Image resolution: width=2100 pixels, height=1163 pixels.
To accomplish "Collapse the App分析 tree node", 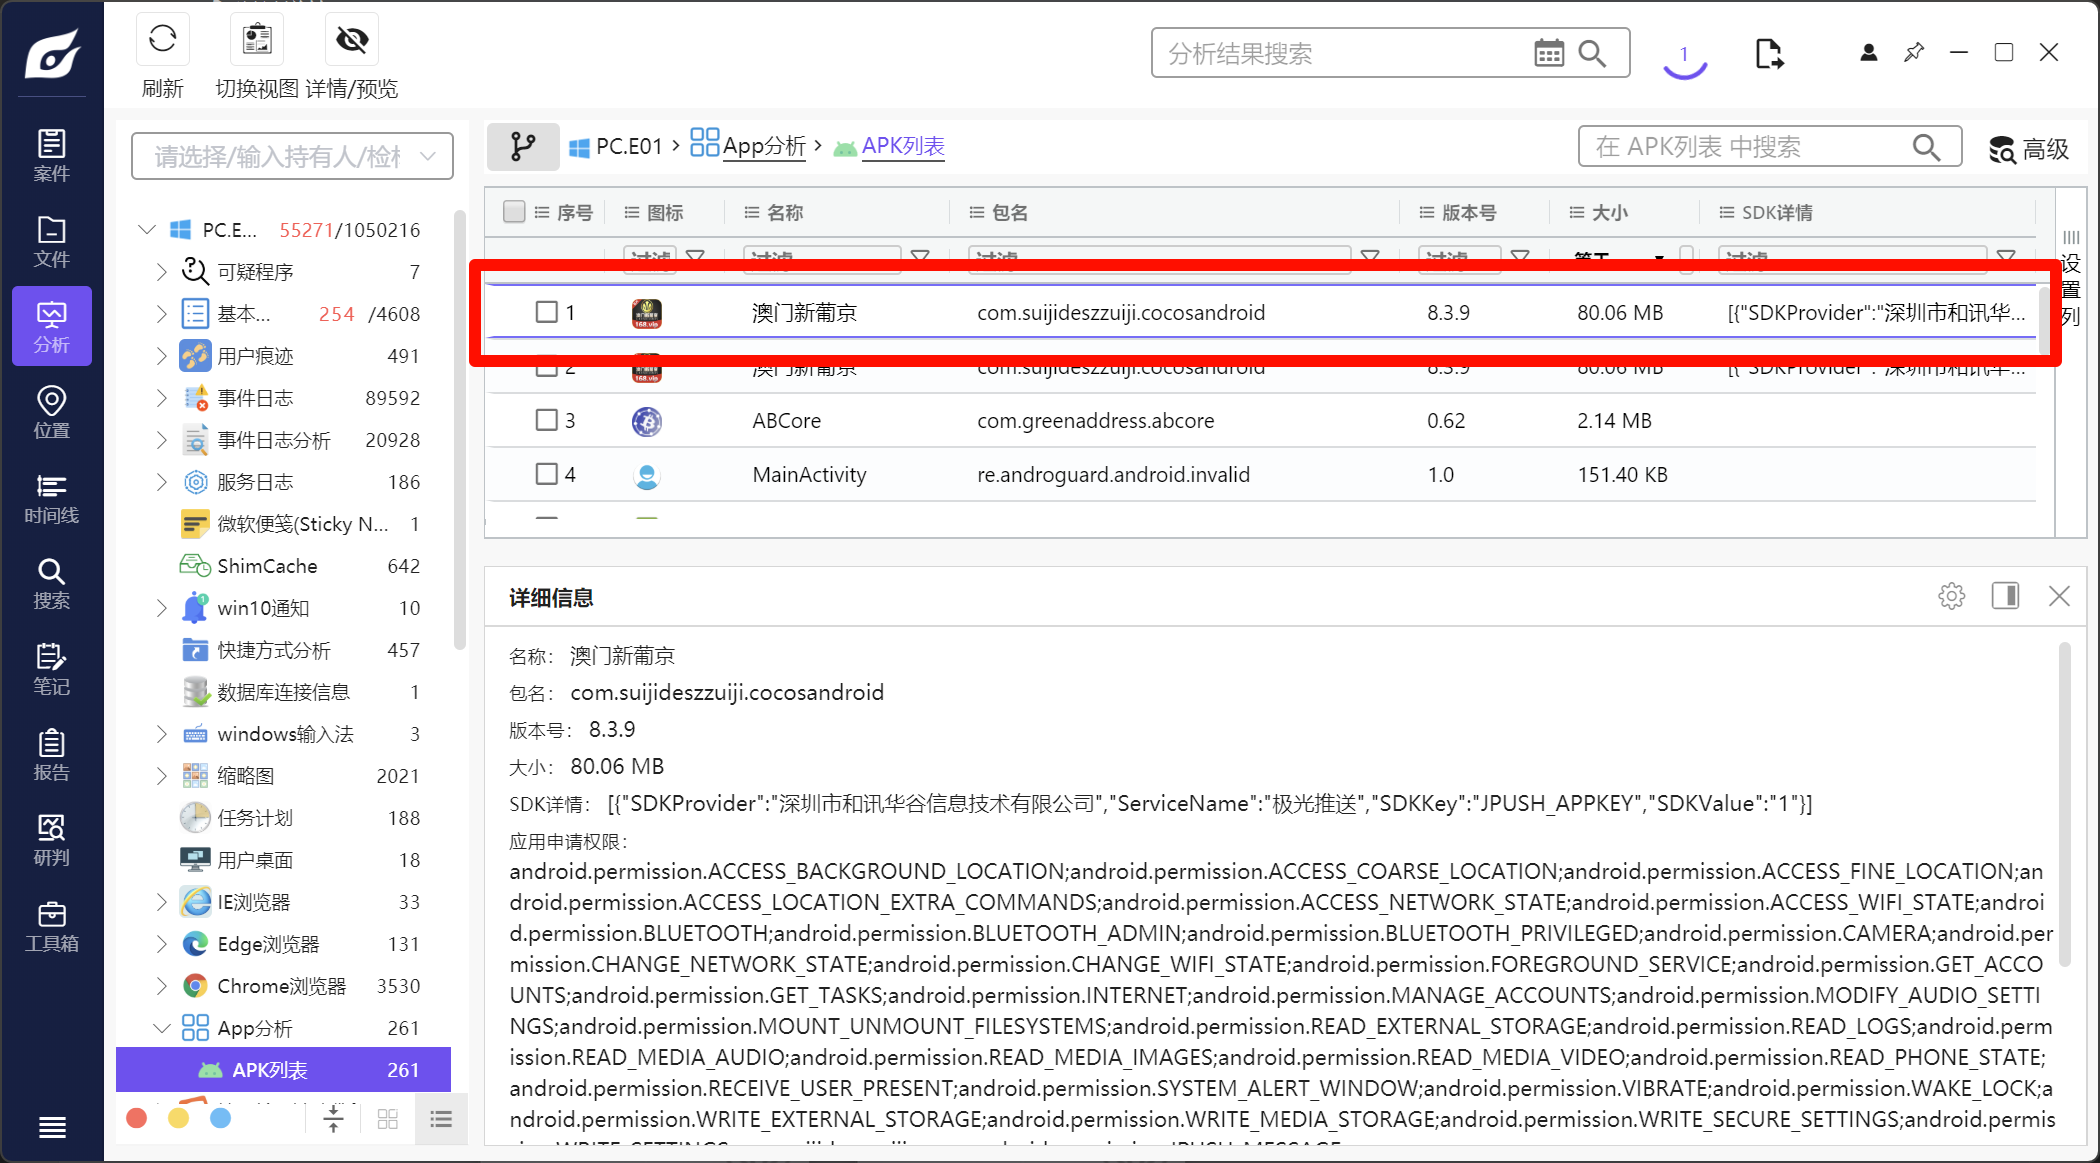I will click(x=161, y=1028).
